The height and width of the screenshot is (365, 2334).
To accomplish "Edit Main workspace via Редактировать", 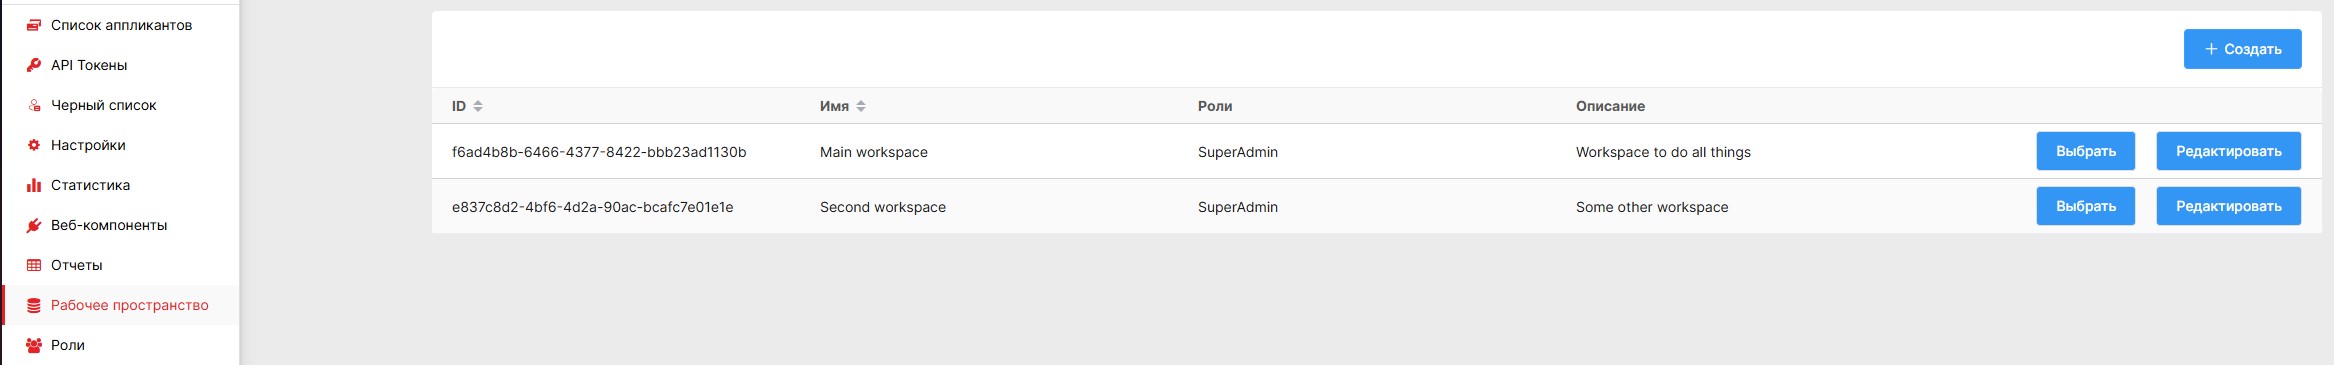I will tap(2228, 151).
